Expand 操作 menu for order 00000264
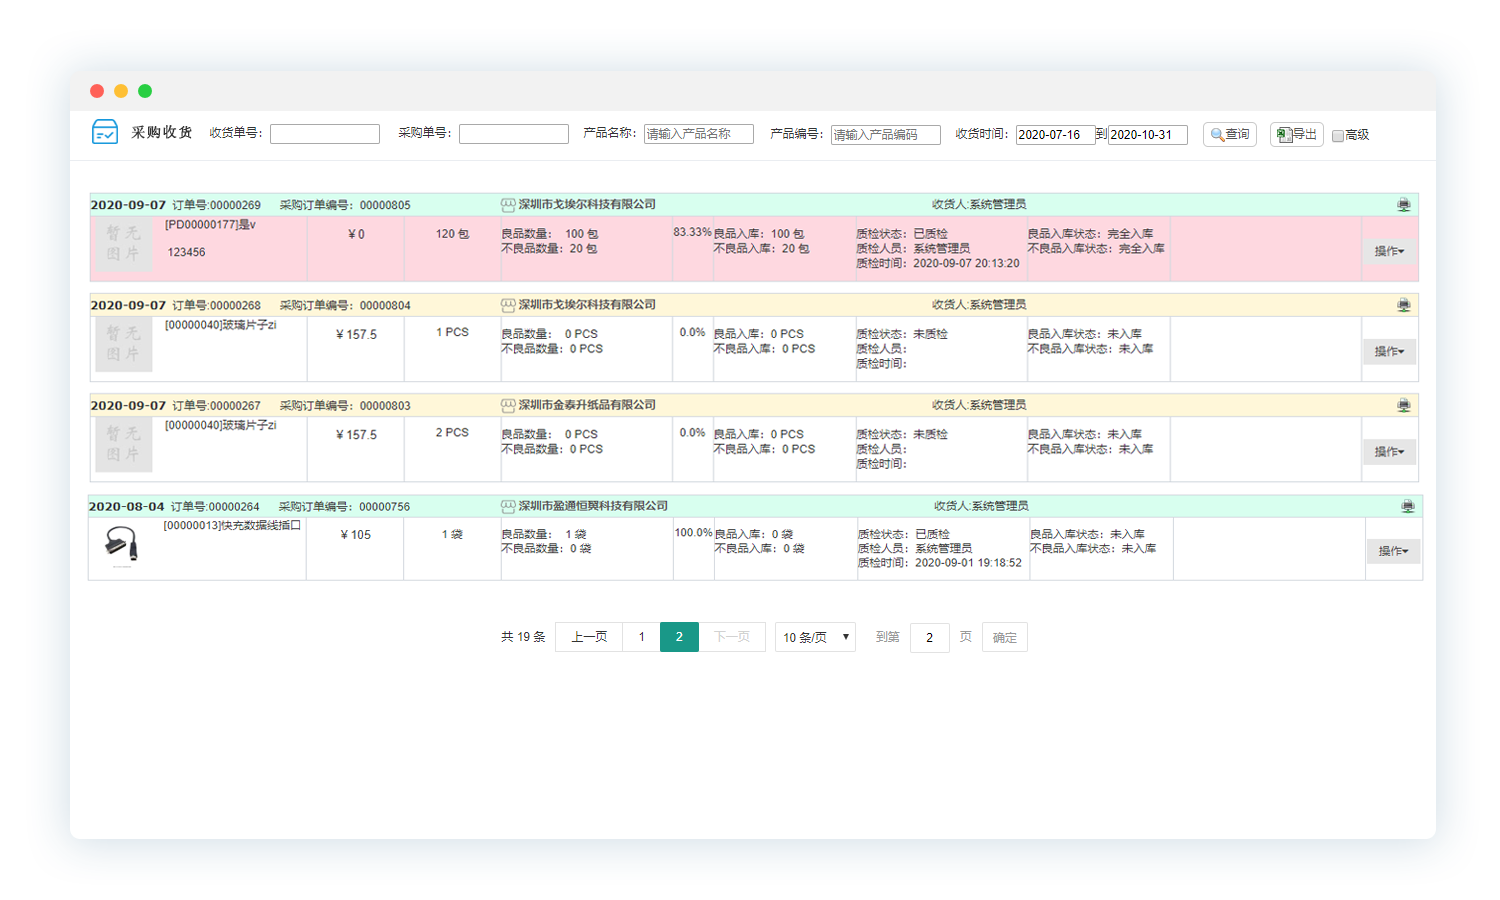Screen dimensions: 1500x900 click(1393, 551)
